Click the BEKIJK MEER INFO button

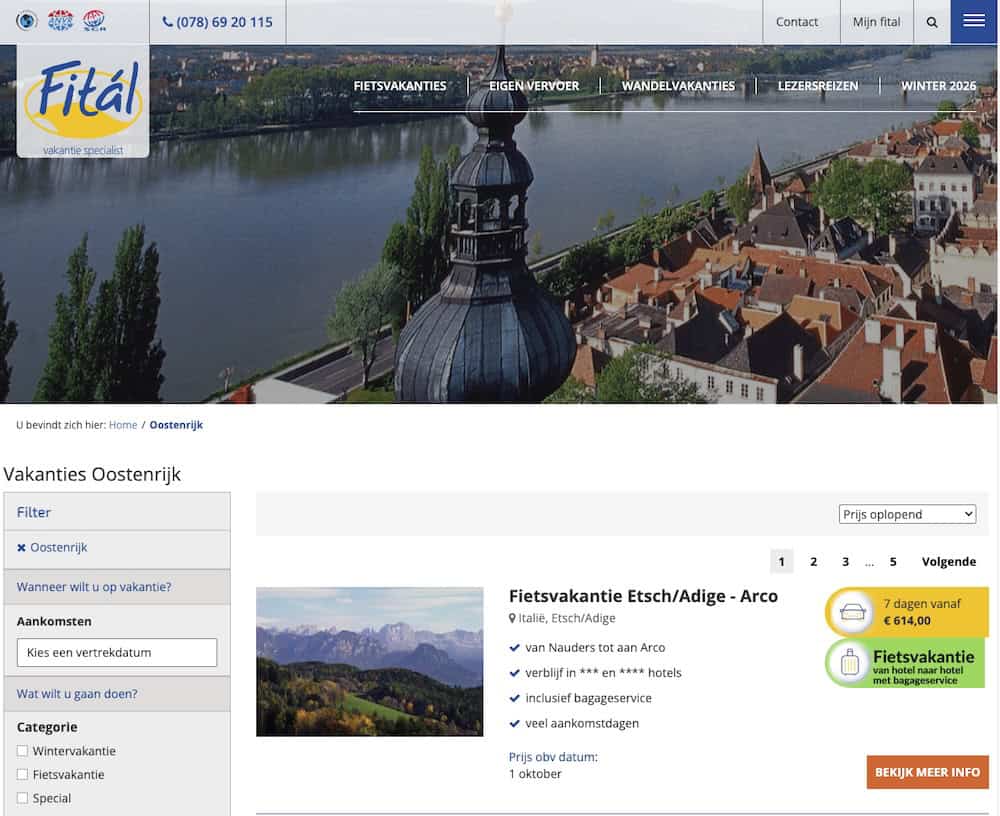tap(927, 772)
